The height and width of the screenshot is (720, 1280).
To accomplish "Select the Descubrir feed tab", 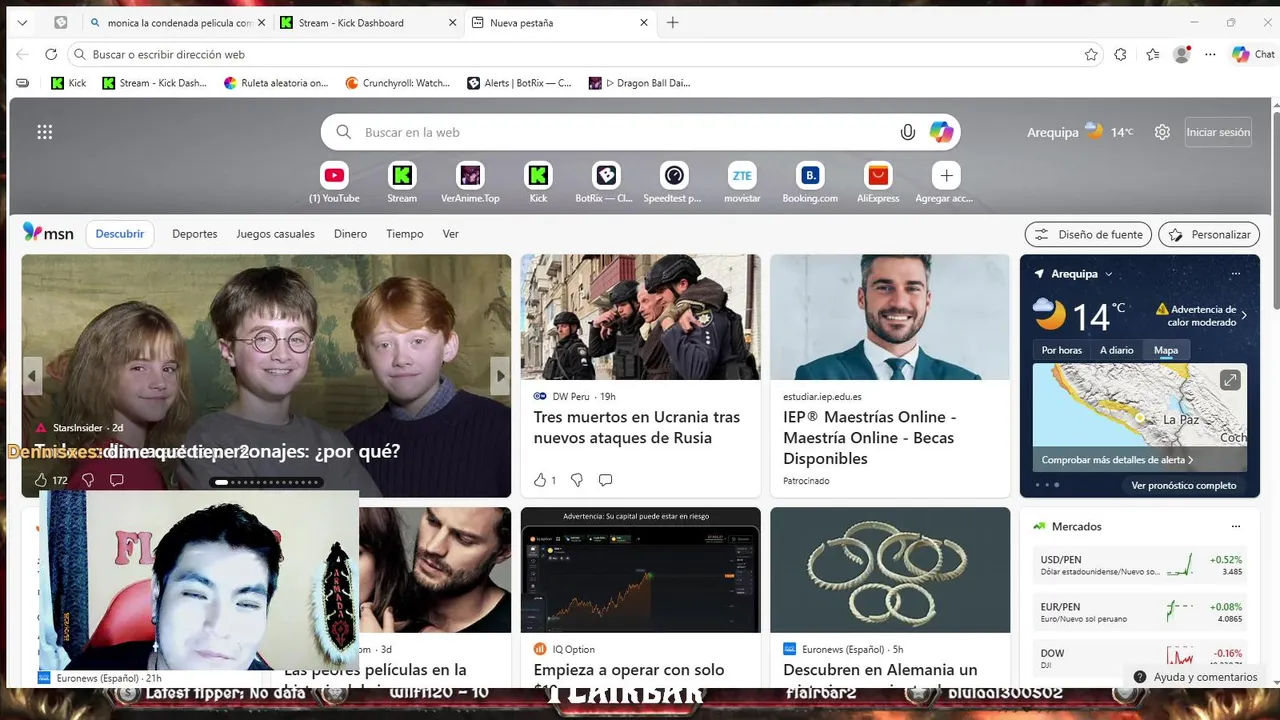I will point(120,234).
